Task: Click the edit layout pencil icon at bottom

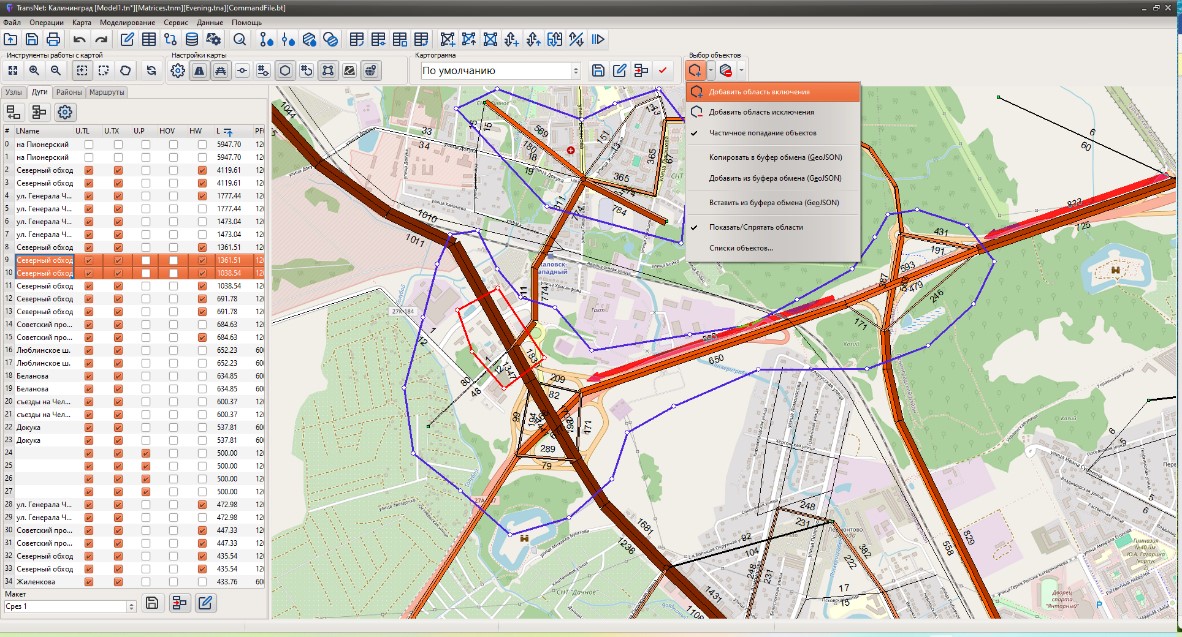Action: [205, 602]
